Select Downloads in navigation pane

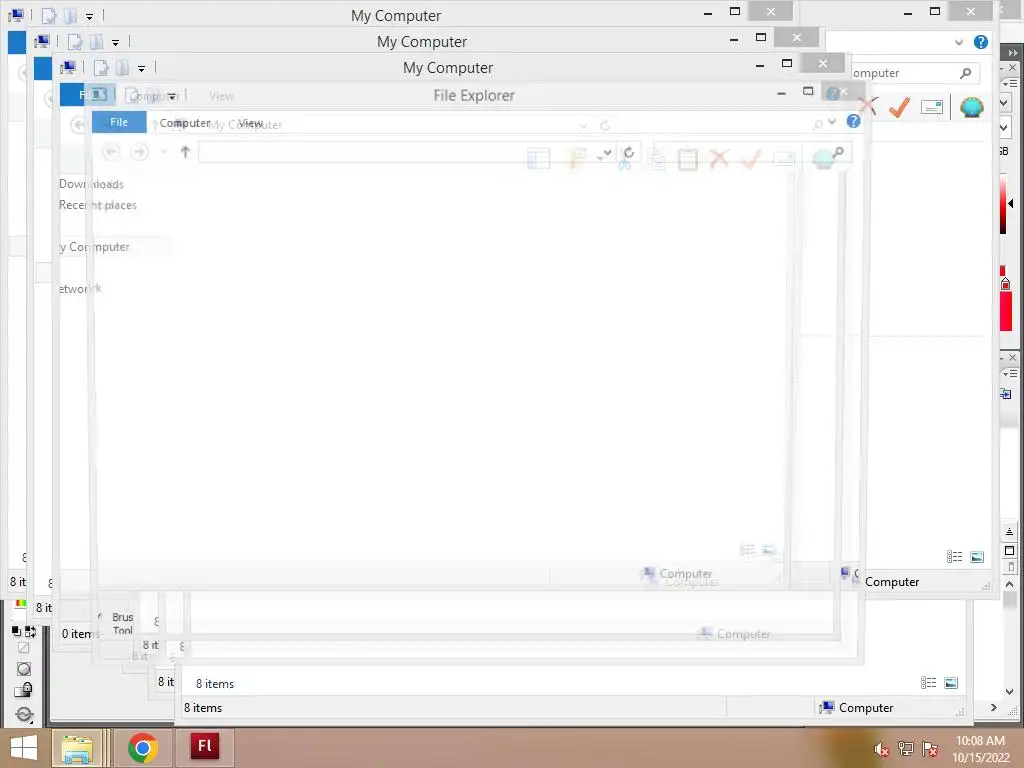point(91,184)
